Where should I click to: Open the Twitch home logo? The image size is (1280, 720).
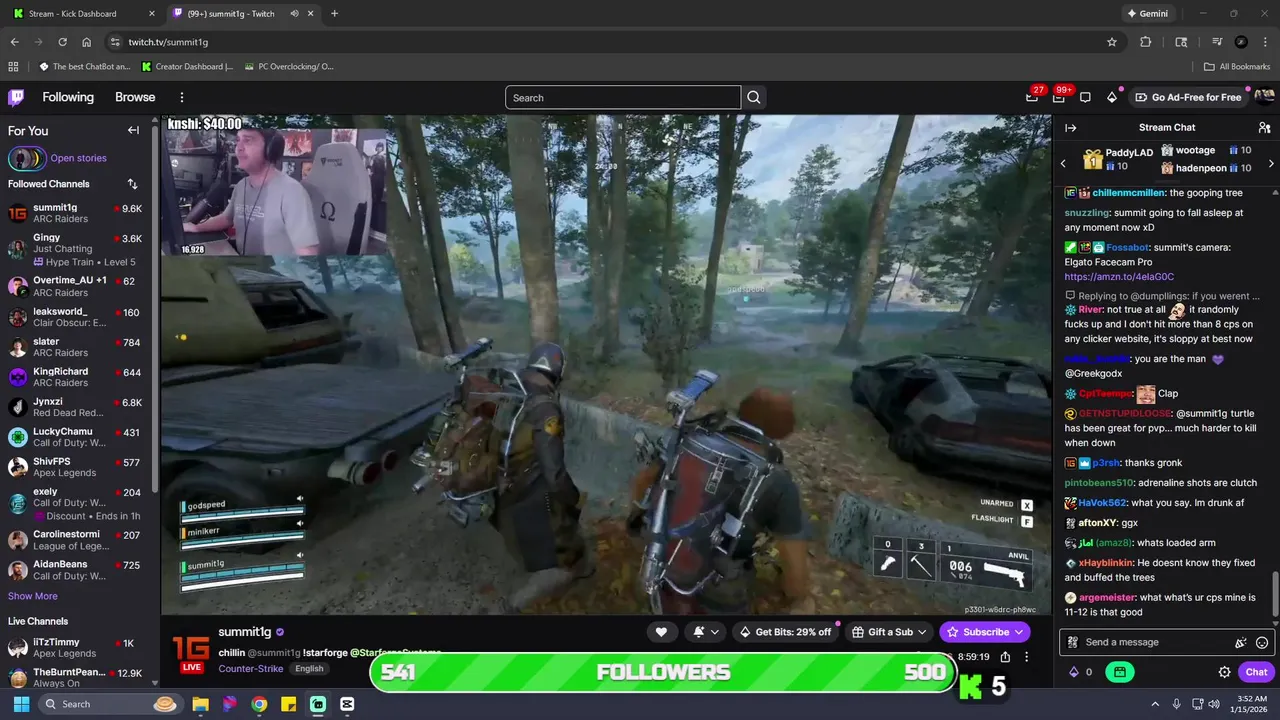coord(16,97)
